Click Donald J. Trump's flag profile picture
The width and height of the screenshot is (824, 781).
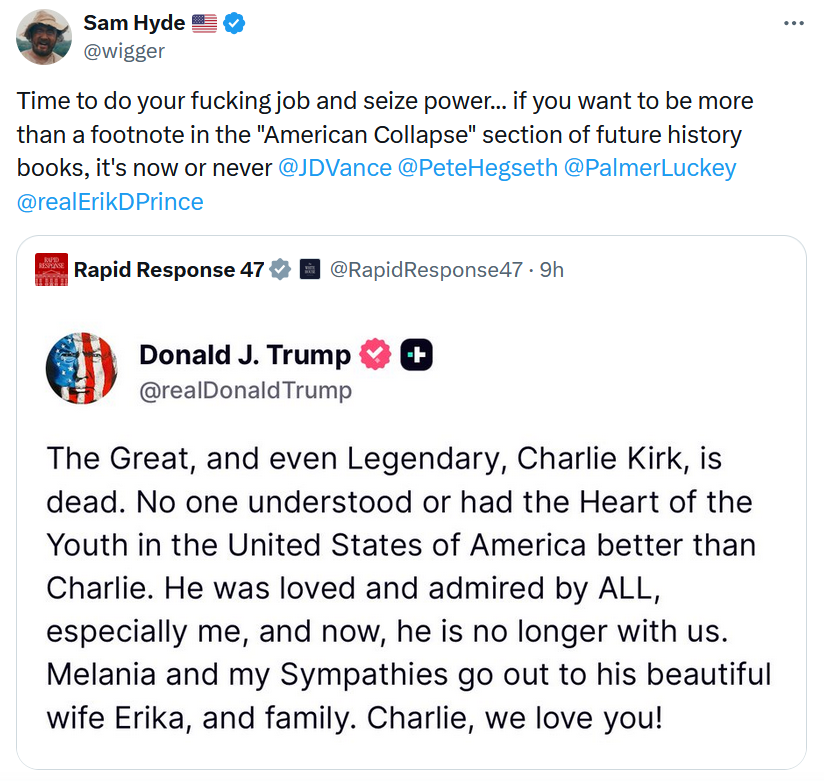83,367
